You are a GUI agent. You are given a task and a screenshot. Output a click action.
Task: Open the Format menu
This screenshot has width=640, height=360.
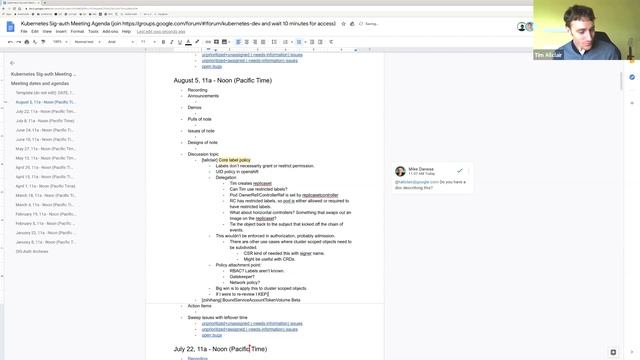click(x=77, y=31)
